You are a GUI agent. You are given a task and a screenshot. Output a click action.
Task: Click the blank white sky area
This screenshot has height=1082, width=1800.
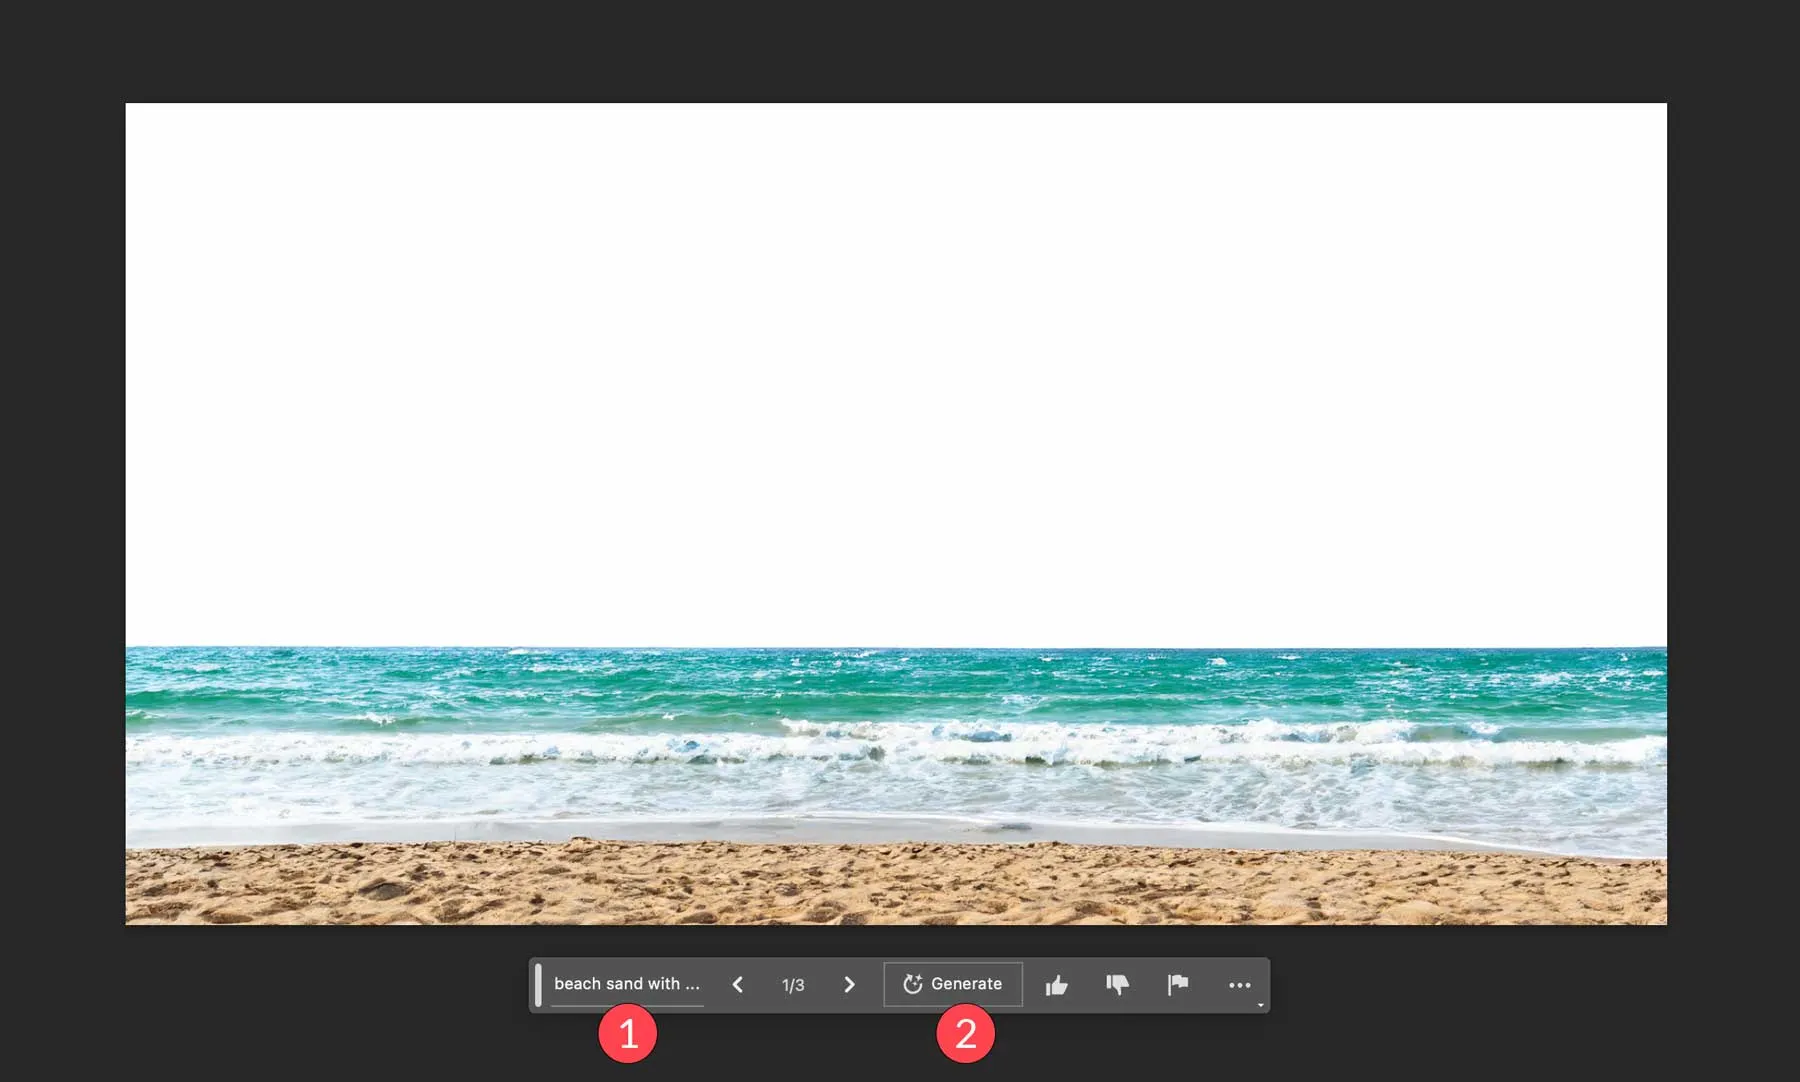pos(896,370)
